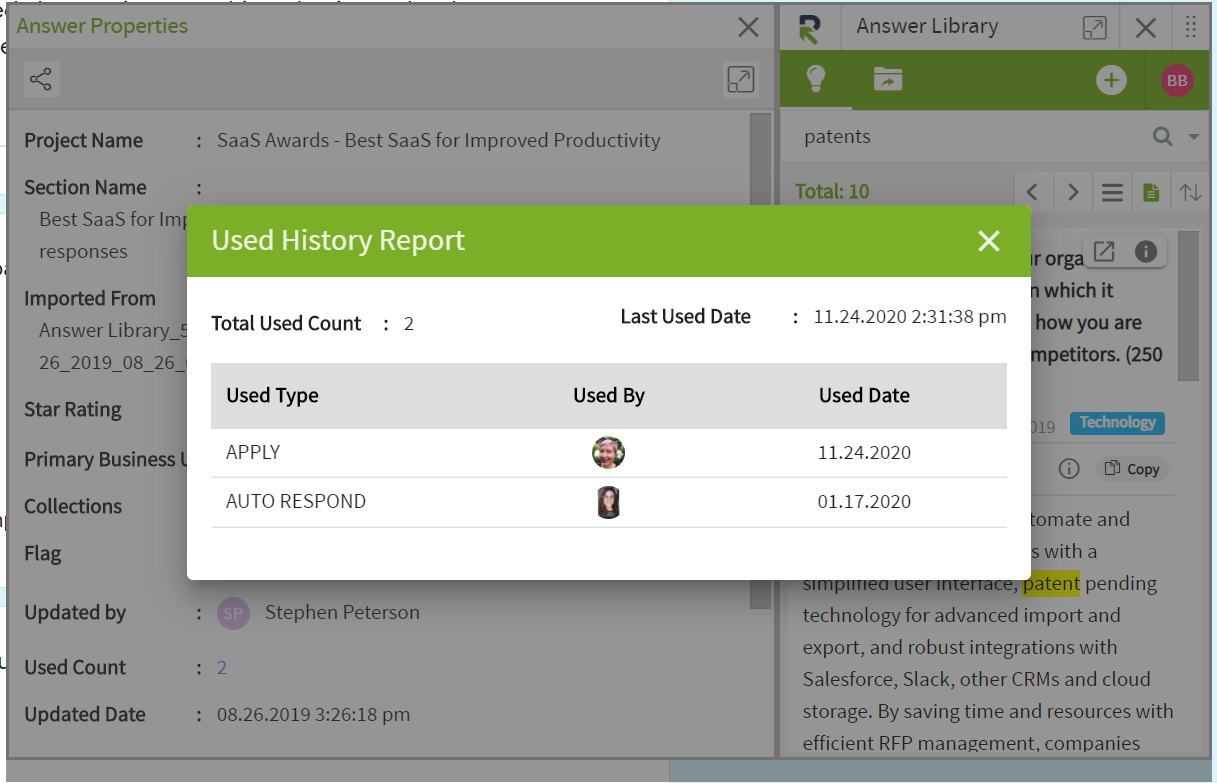This screenshot has height=783, width=1217.
Task: Toggle the sort order arrows icon
Action: [1190, 191]
